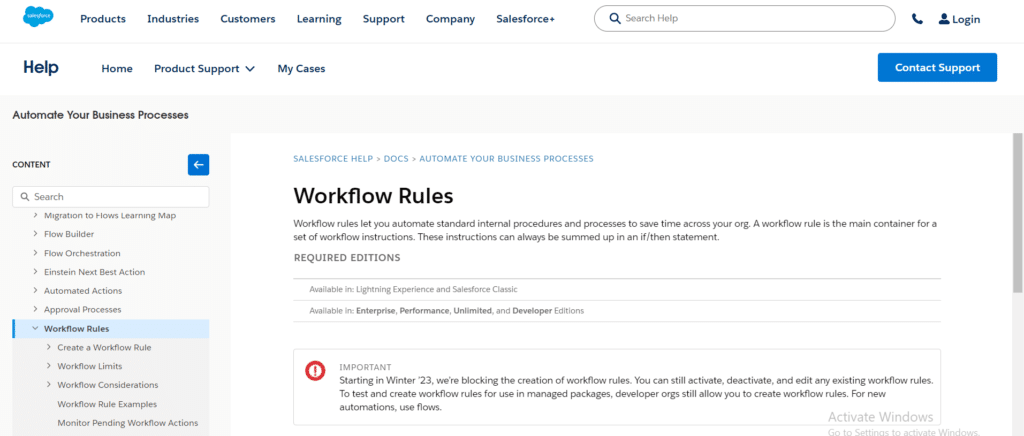The image size is (1024, 436).
Task: Go to My Cases tab
Action: coord(301,69)
